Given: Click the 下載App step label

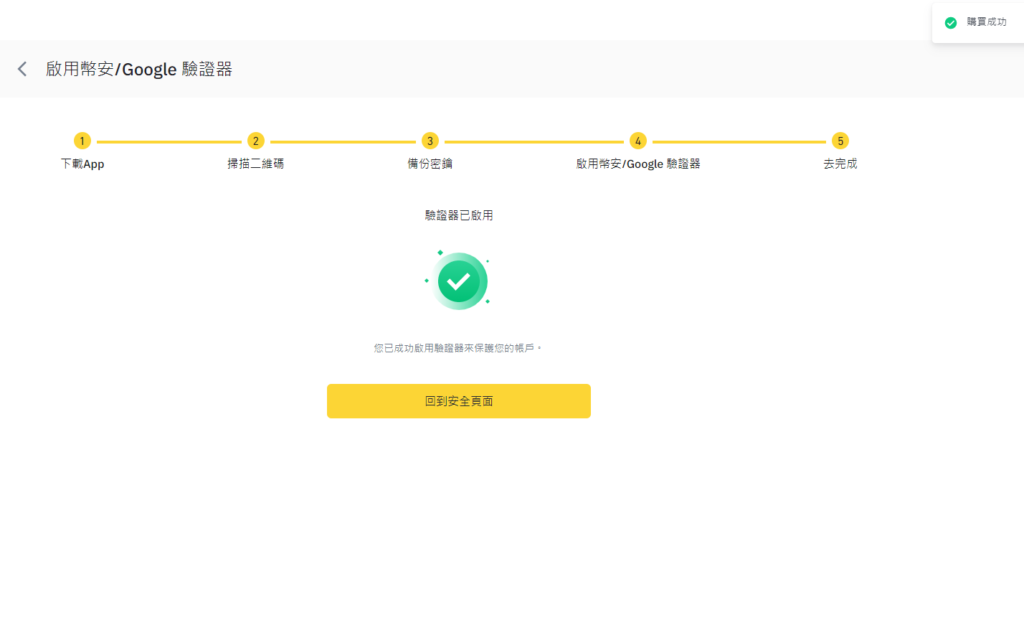Looking at the screenshot, I should coord(83,163).
